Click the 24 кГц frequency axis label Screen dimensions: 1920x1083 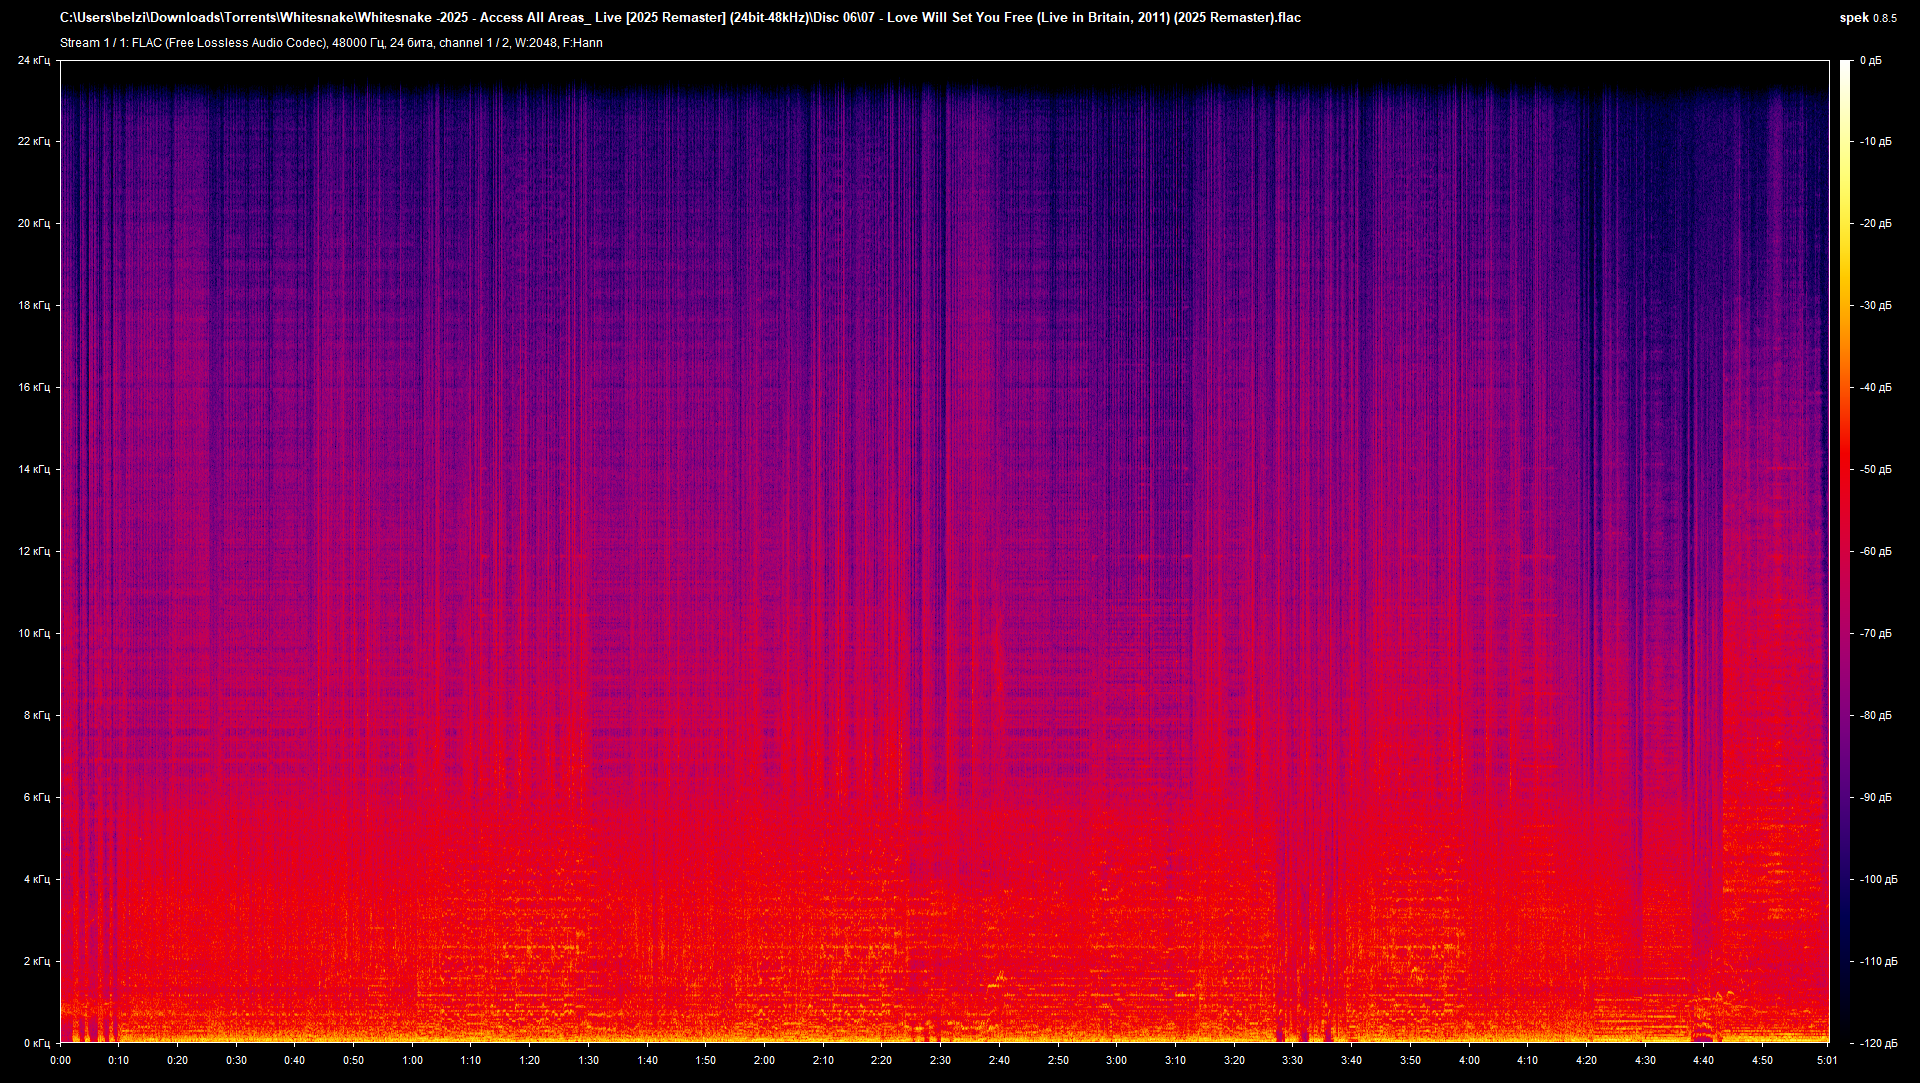pos(35,60)
